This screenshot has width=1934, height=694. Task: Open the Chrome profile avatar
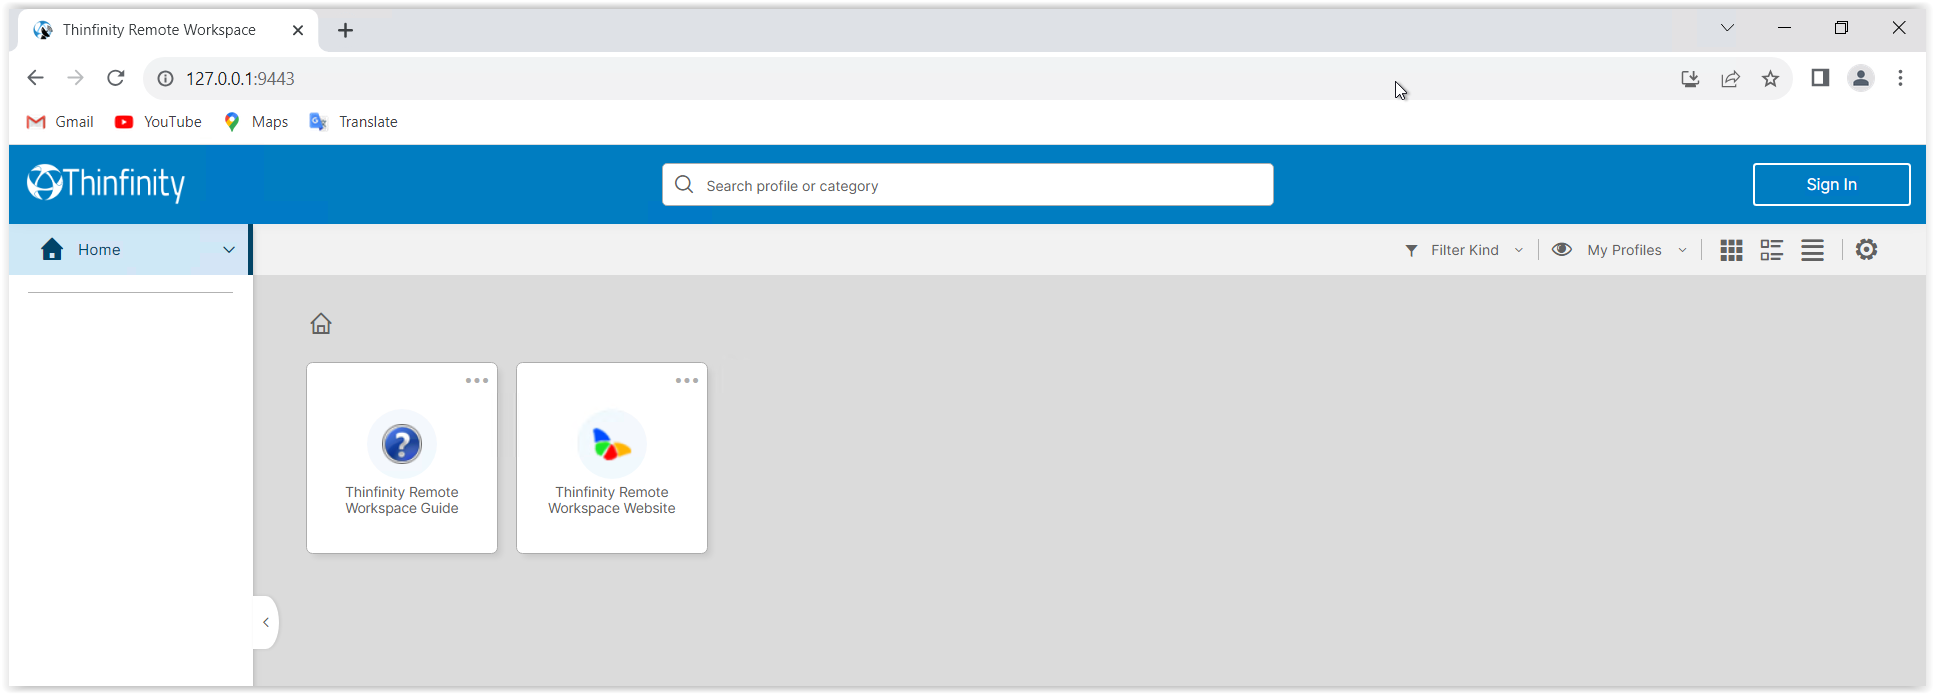tap(1860, 78)
